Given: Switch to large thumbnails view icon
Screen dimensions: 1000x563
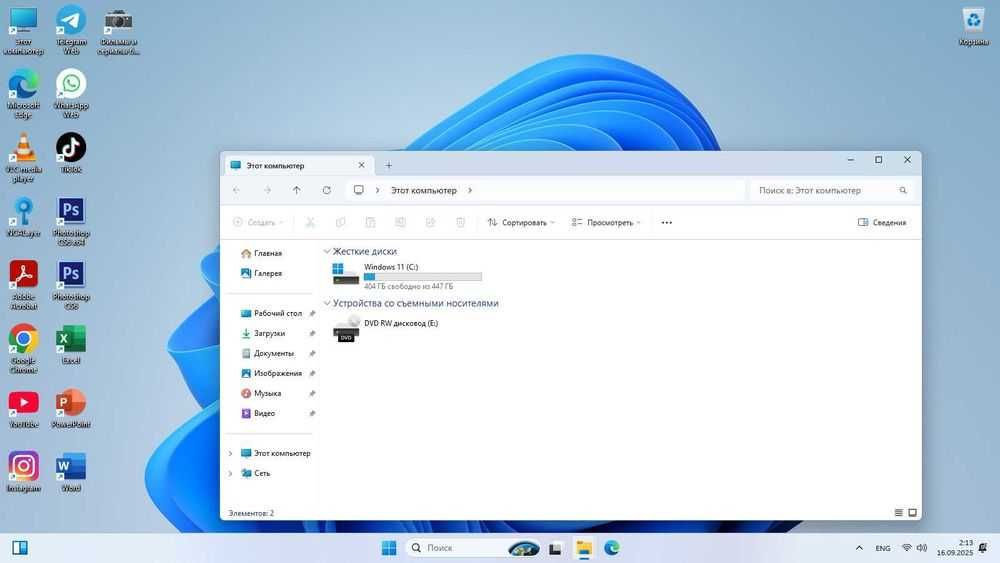Looking at the screenshot, I should (913, 513).
